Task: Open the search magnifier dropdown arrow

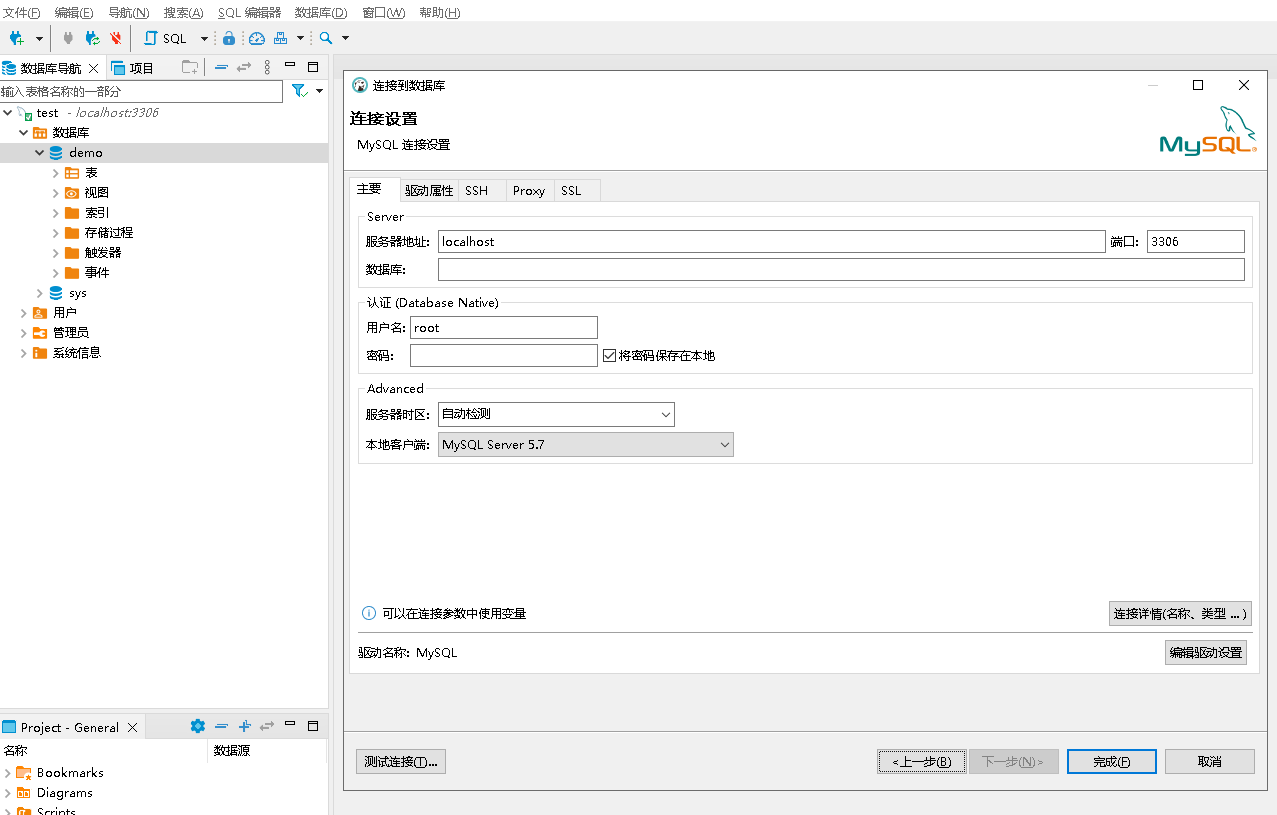Action: [x=345, y=38]
